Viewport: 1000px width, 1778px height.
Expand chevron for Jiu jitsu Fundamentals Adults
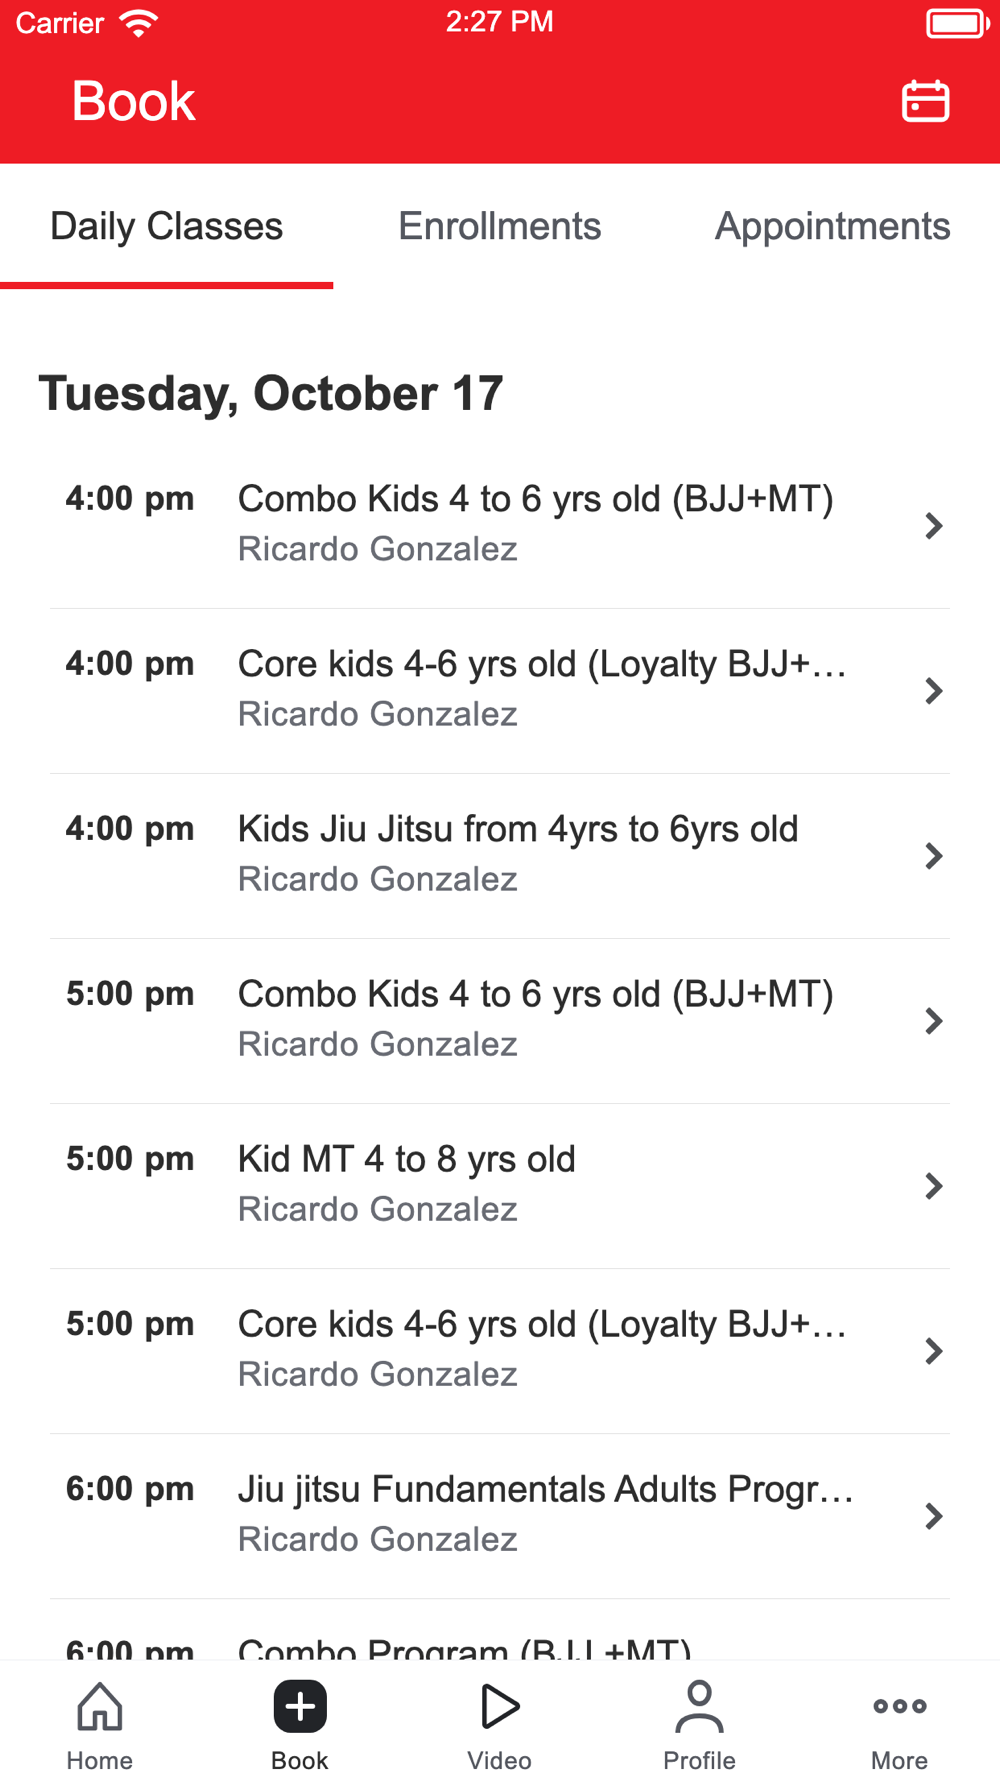pyautogui.click(x=934, y=1515)
